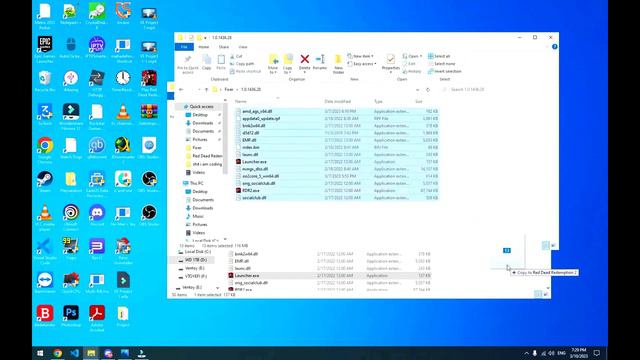
Task: Show hidden tray icons chevron in taskbar
Action: click(x=527, y=353)
